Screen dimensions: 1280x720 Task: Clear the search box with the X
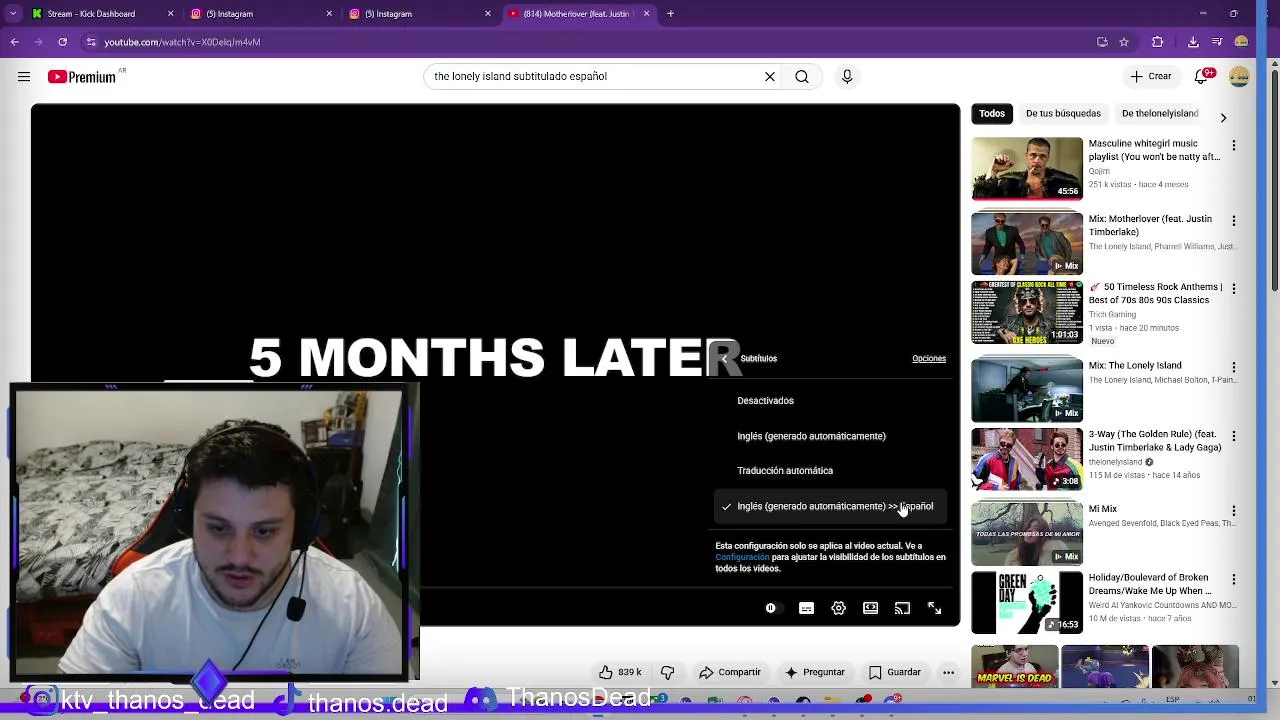[770, 76]
